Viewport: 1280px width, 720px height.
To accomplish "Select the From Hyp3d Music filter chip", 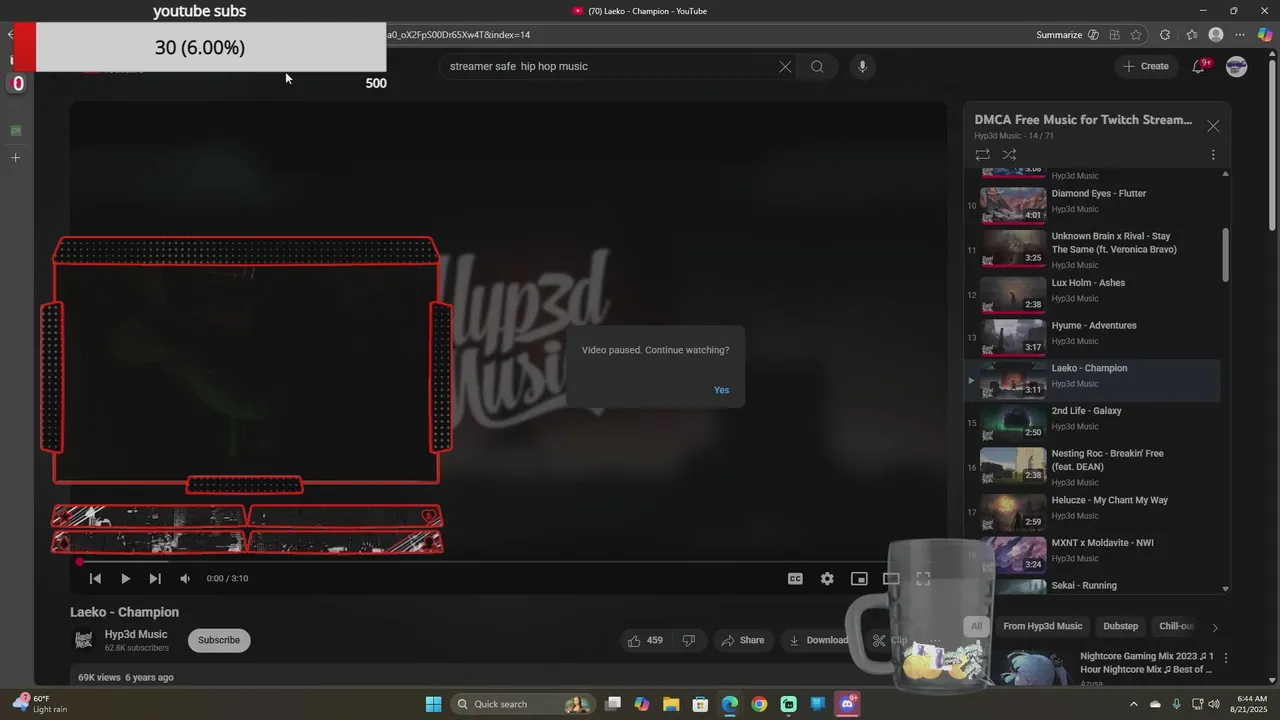I will tap(1042, 626).
